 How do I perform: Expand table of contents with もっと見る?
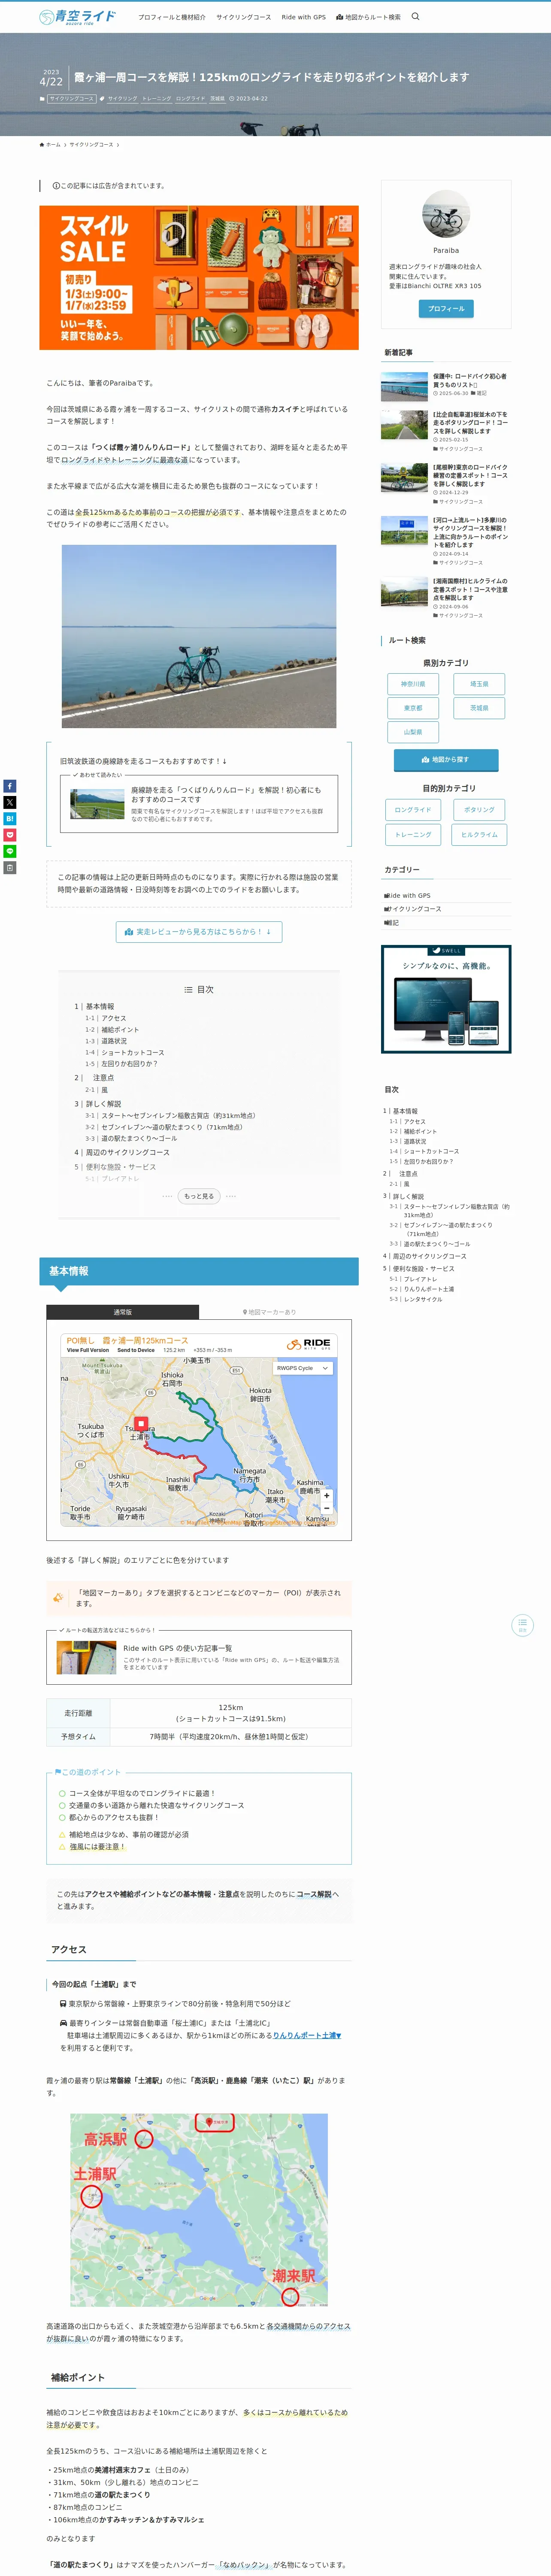coord(199,1196)
